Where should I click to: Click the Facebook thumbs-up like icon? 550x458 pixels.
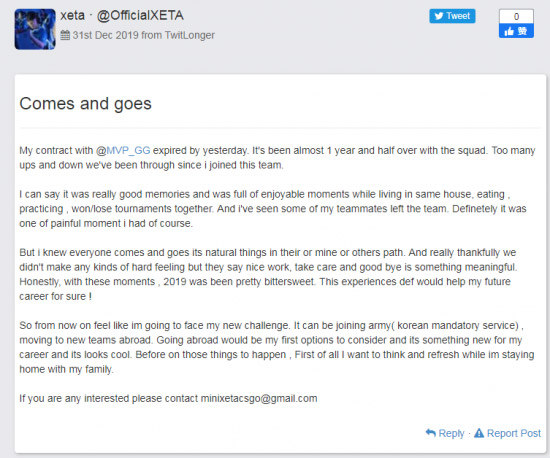click(x=509, y=32)
